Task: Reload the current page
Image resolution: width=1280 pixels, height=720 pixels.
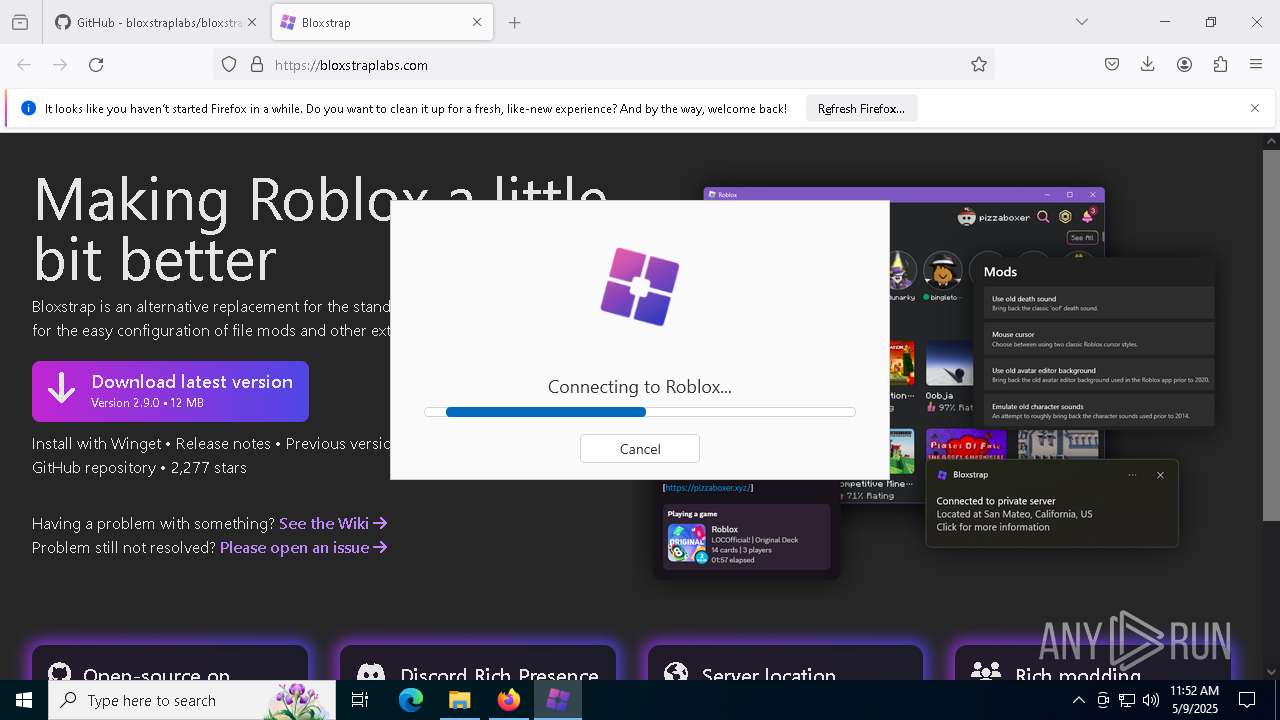Action: 96,65
